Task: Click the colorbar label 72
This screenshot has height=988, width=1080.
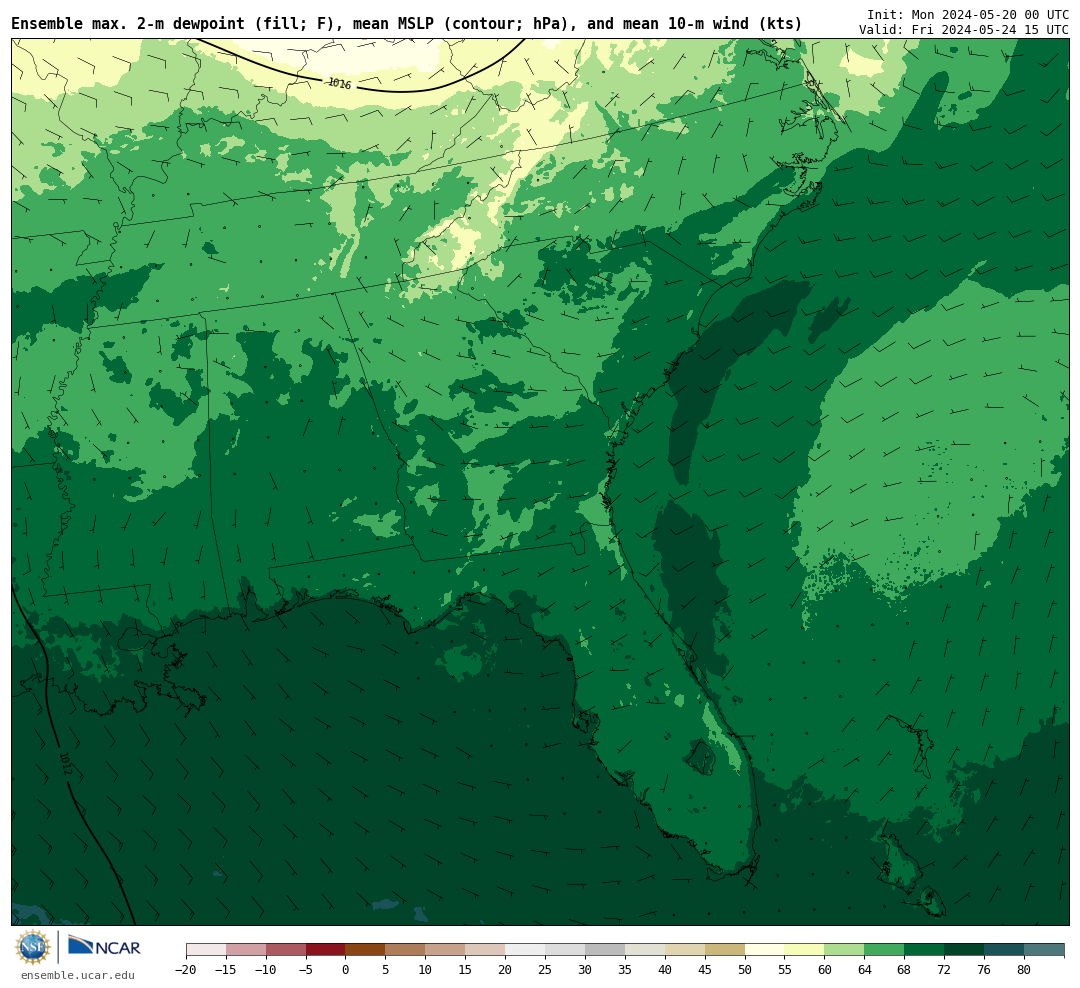Action: pyautogui.click(x=944, y=970)
